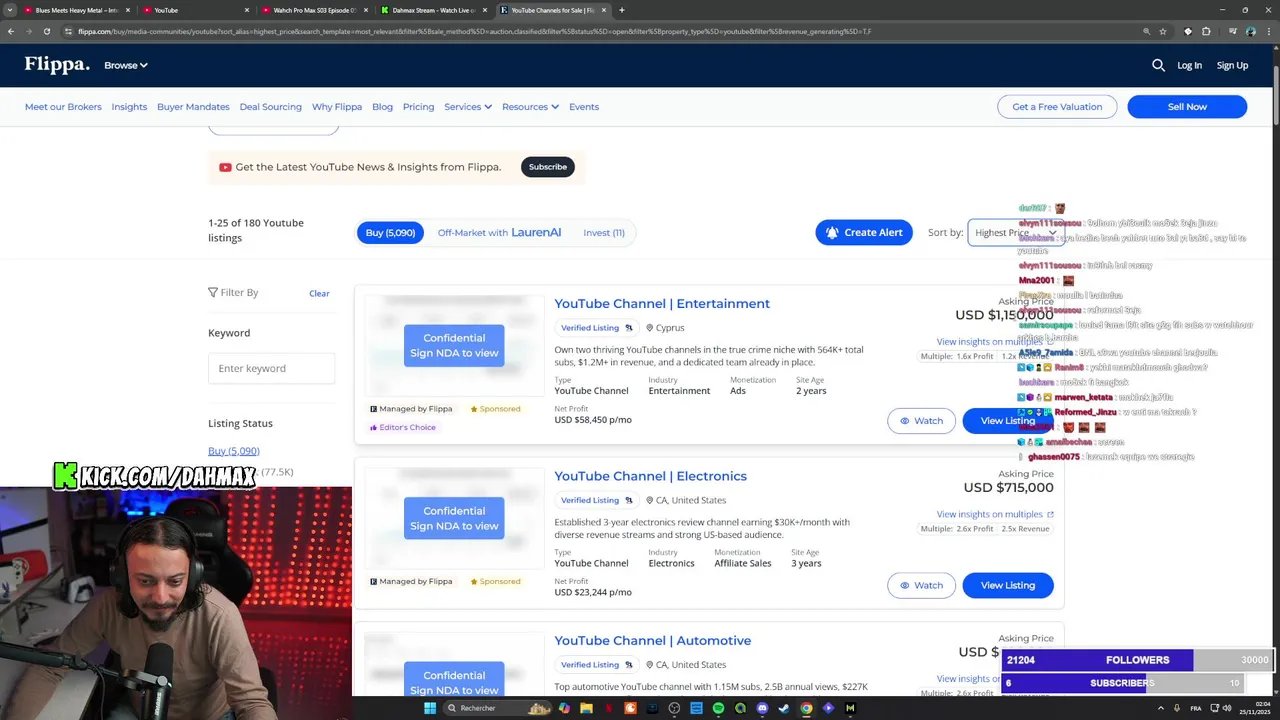Expand the Resources menu
The width and height of the screenshot is (1280, 720).
point(530,107)
